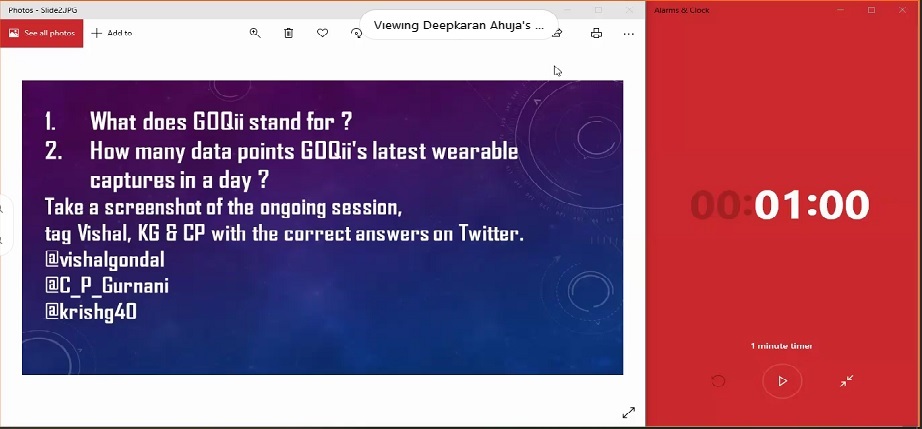This screenshot has width=922, height=429.
Task: Click the @krishg40 text on slide
Action: 91,312
